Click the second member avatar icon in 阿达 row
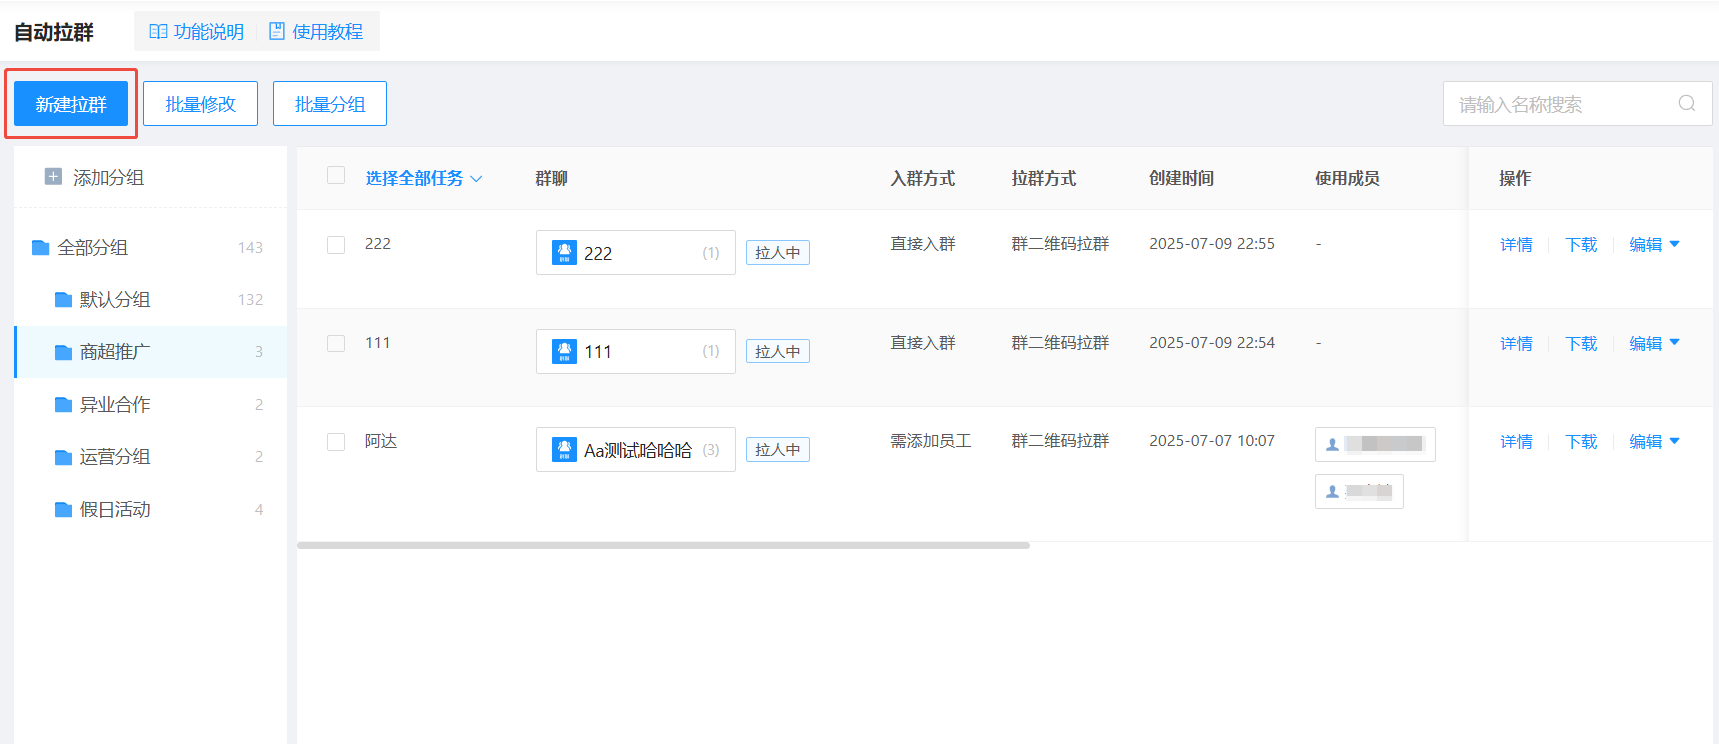 [x=1332, y=492]
